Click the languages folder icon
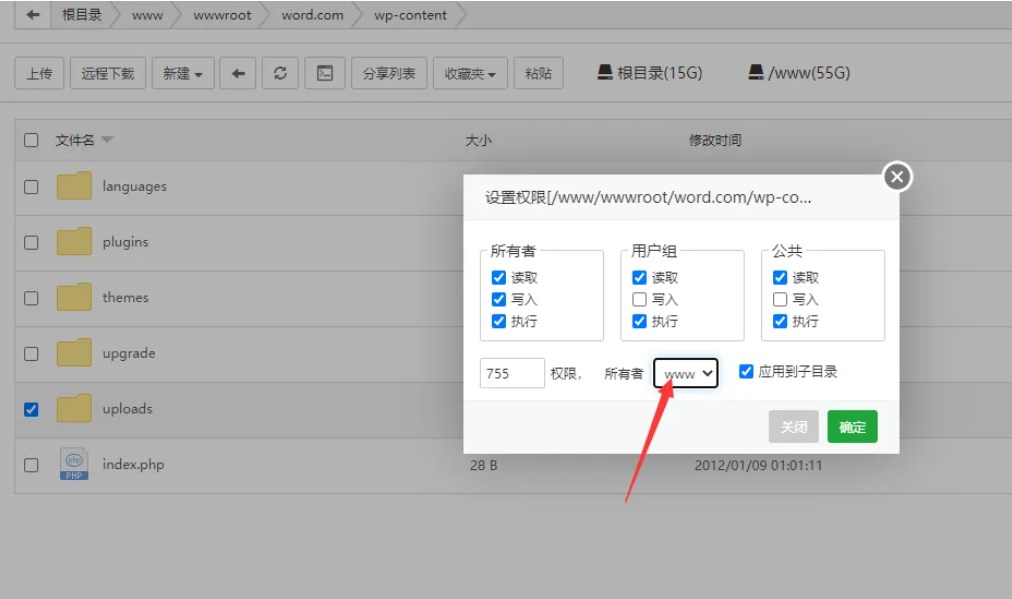 (74, 187)
